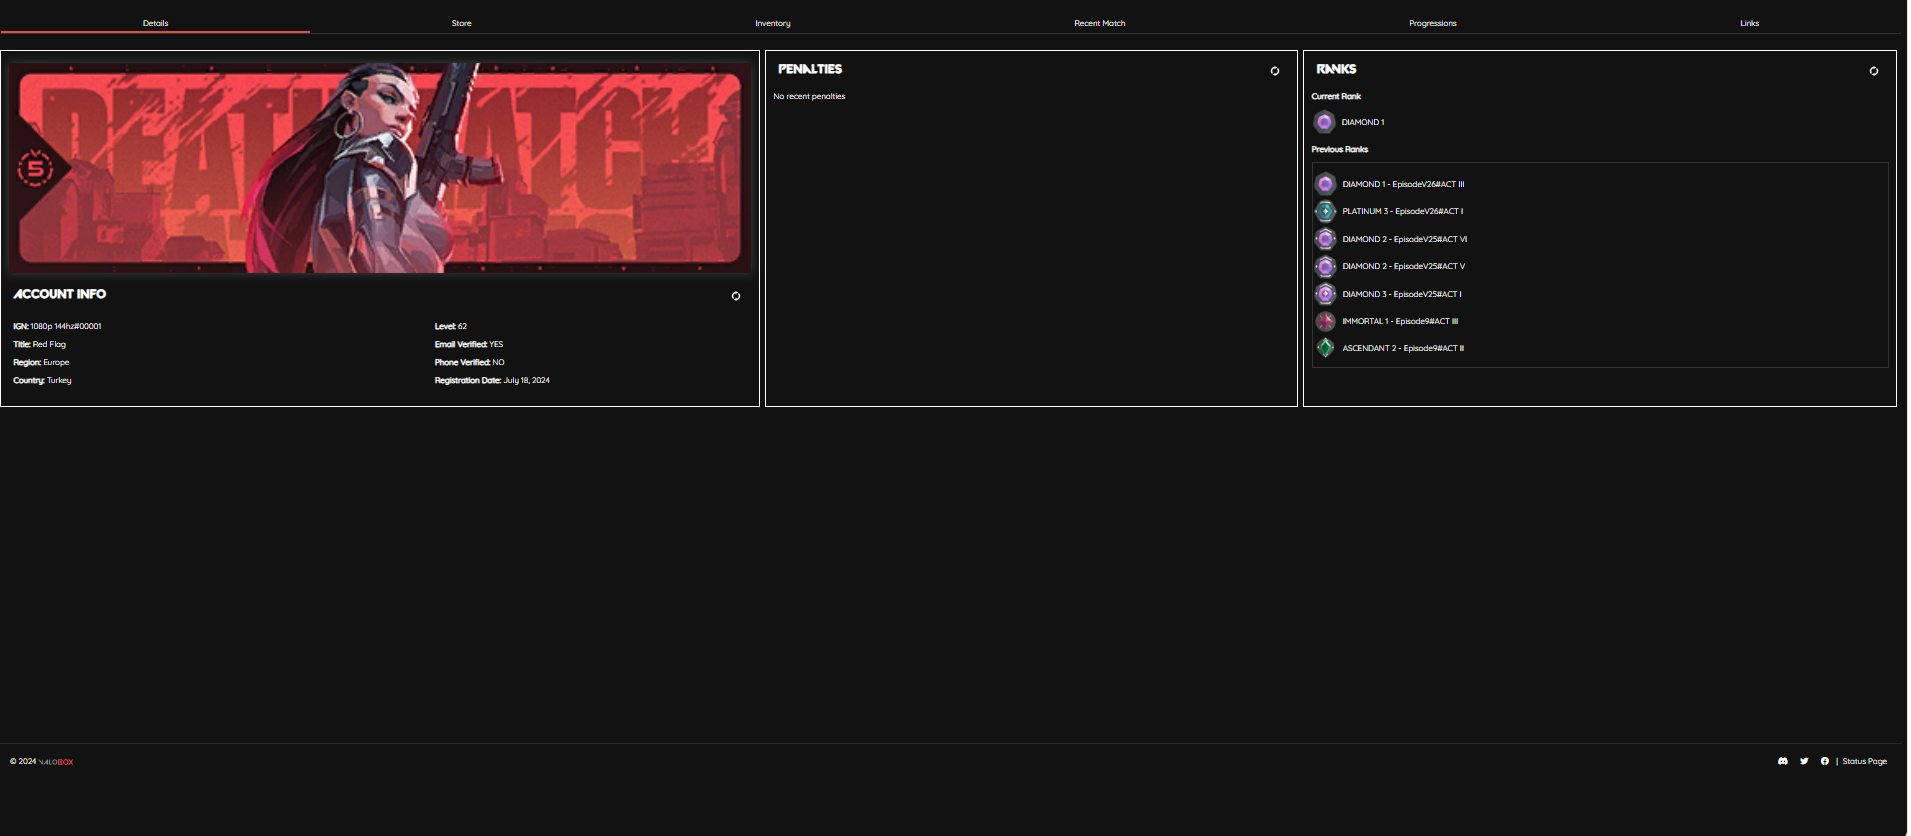
Task: Click the Phone Verified value NO
Action: (x=498, y=362)
